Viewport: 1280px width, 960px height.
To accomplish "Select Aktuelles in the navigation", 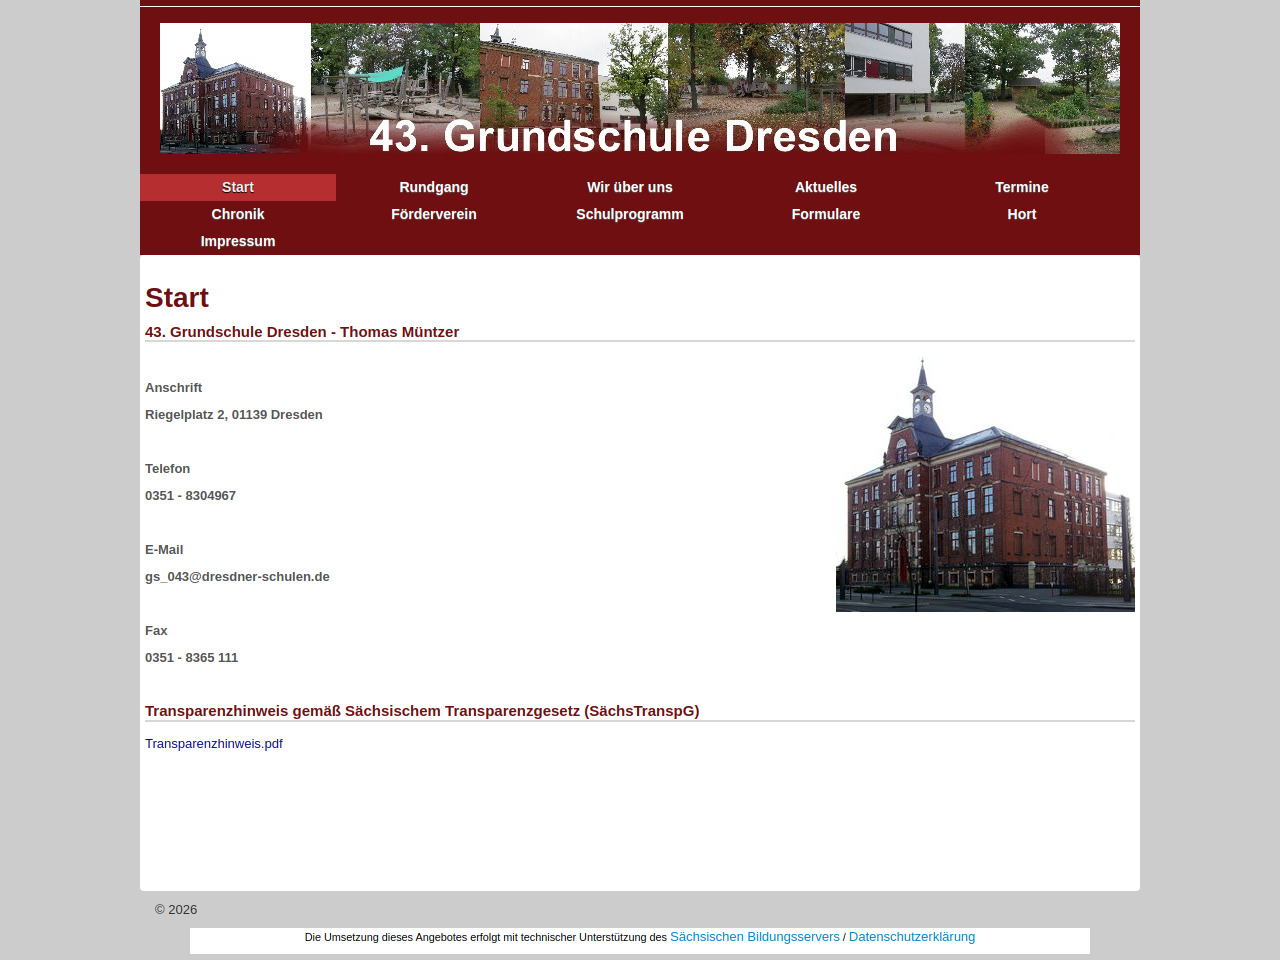I will (826, 187).
